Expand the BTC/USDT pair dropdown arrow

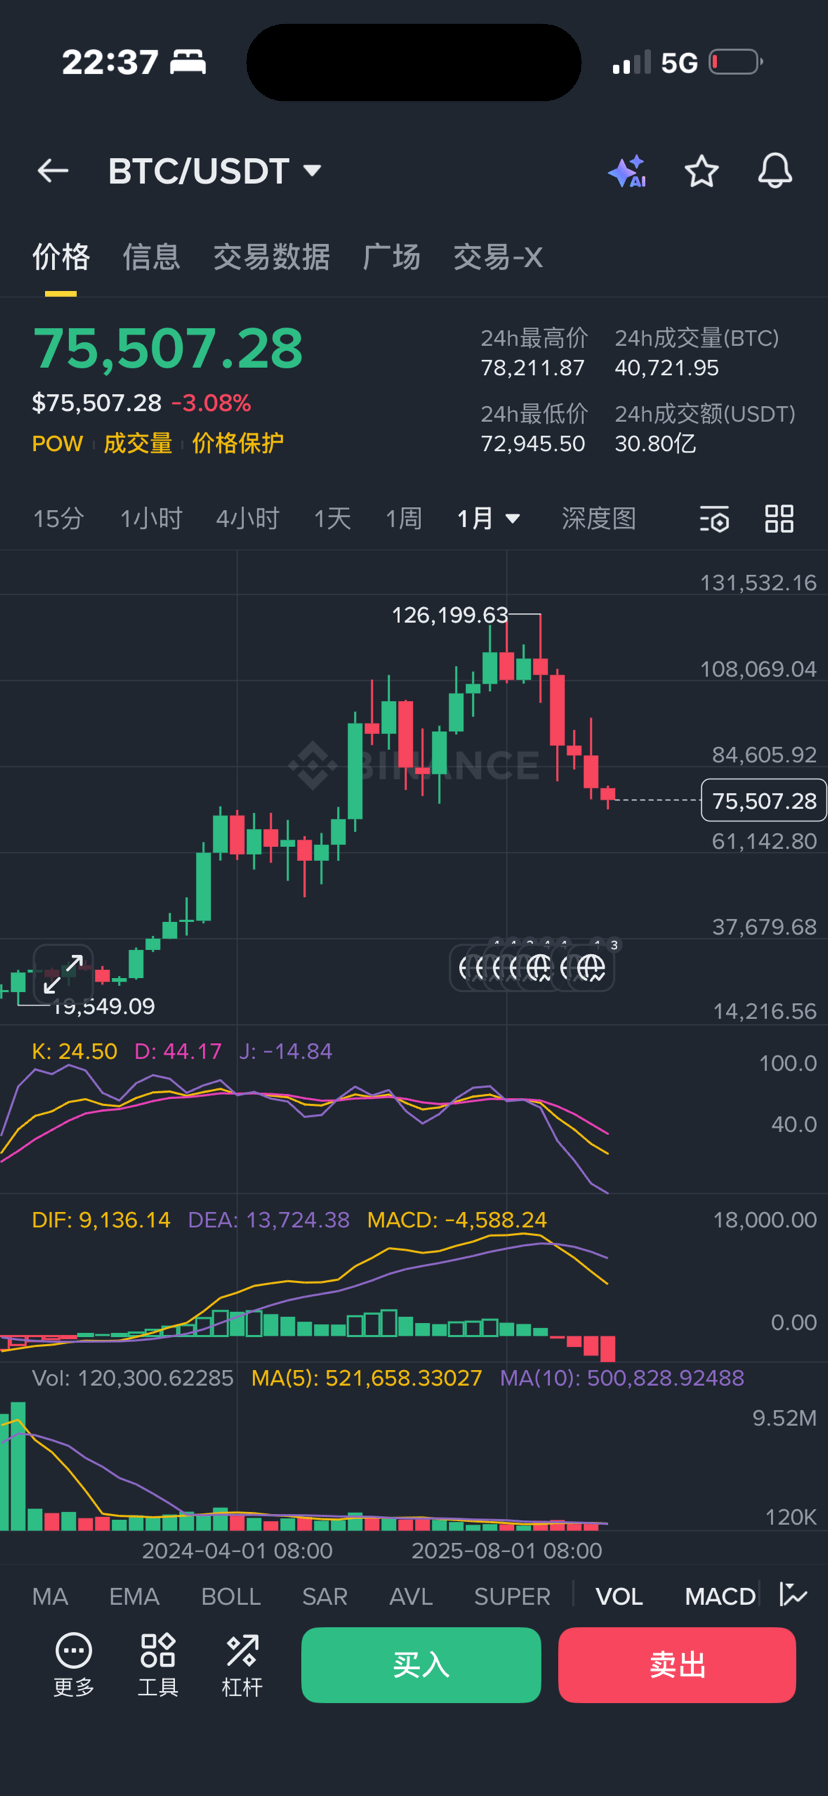[312, 171]
